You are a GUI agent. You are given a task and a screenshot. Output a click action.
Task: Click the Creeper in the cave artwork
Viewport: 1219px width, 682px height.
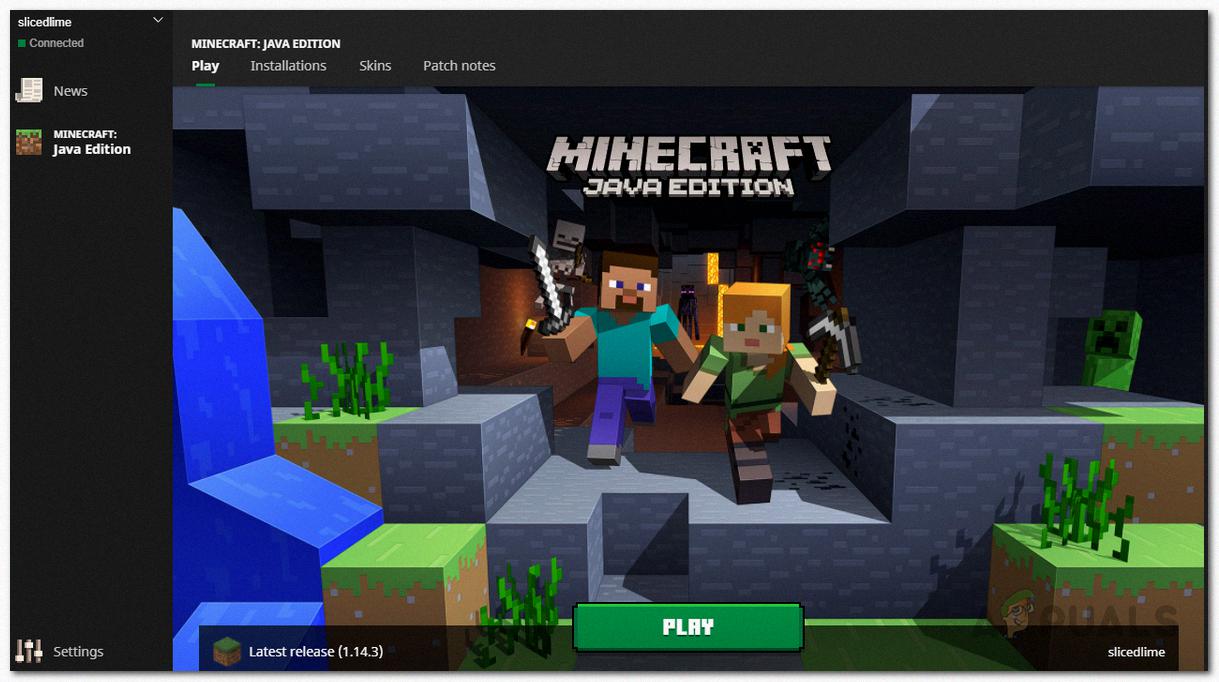[x=1111, y=350]
